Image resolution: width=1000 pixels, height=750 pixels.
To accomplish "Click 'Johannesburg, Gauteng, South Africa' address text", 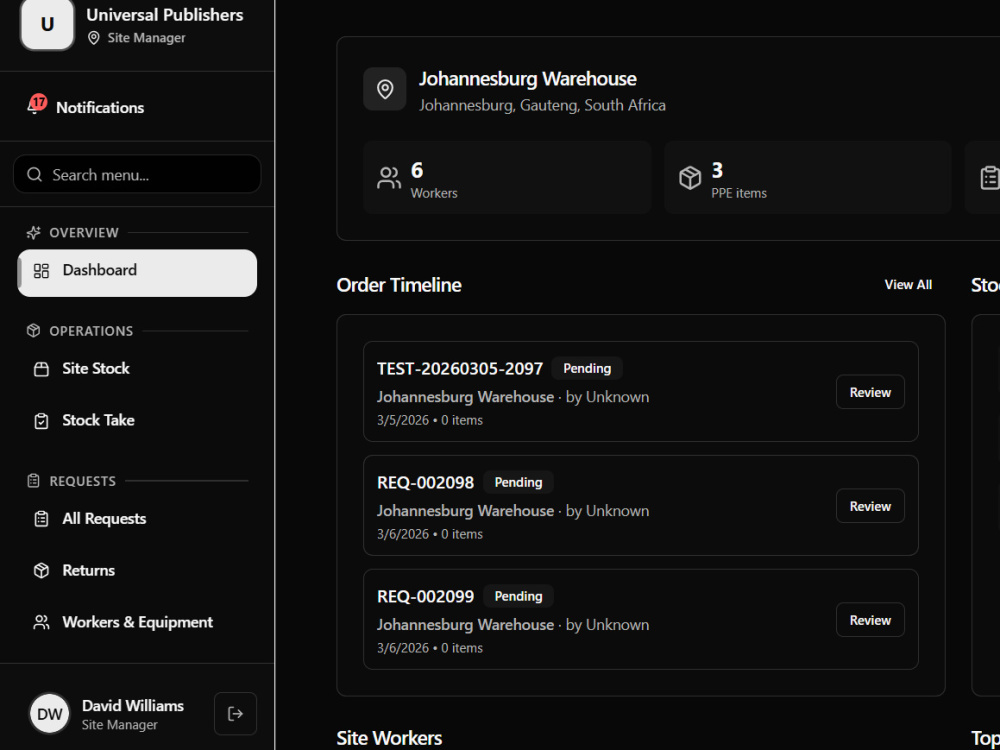I will pos(542,105).
